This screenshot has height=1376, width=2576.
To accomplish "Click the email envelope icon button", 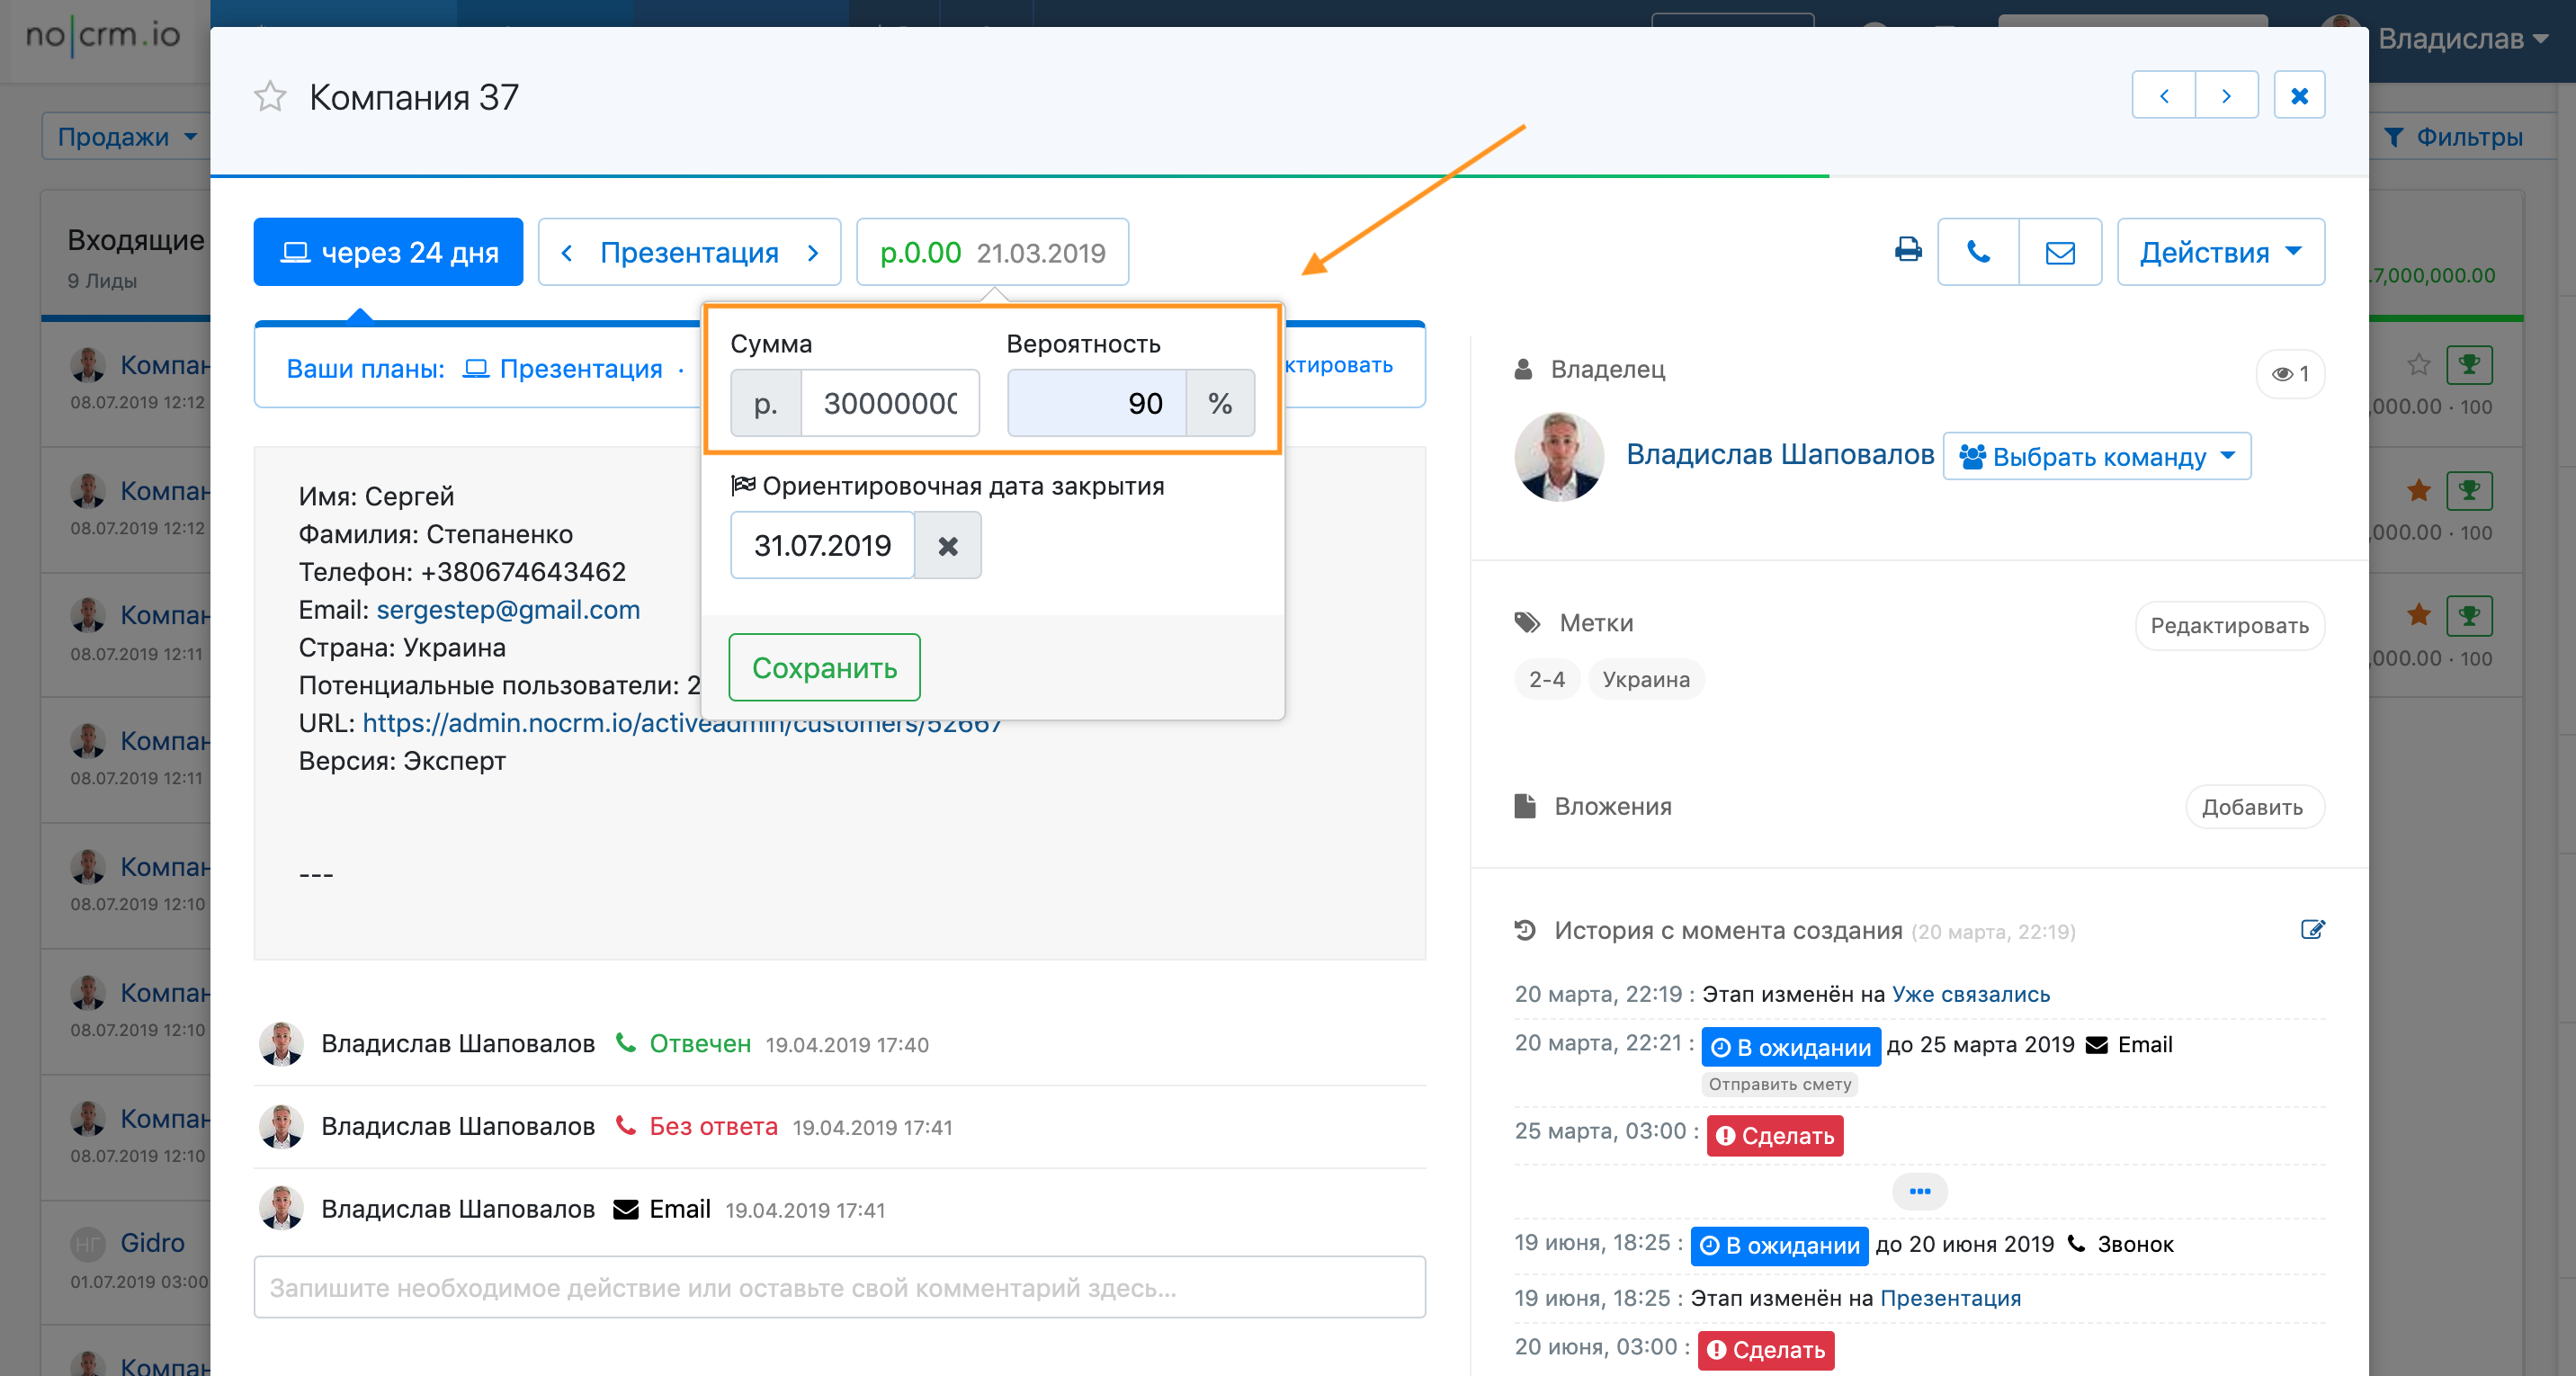I will point(2059,252).
